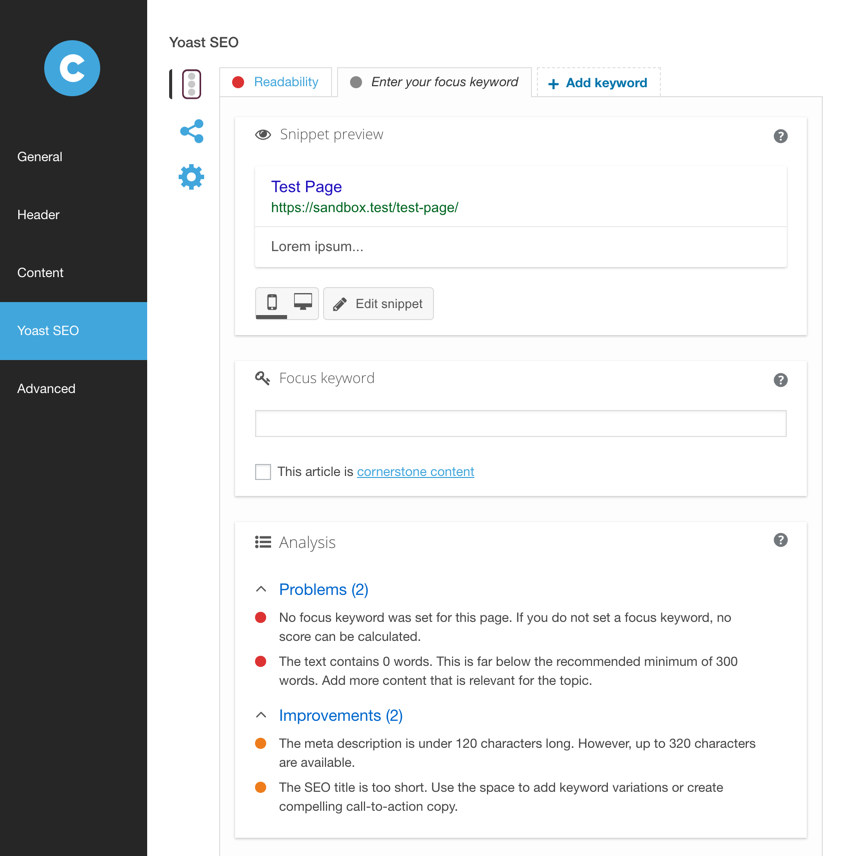Viewport: 844px width, 856px height.
Task: Check the cornerstone content checkbox
Action: tap(263, 472)
